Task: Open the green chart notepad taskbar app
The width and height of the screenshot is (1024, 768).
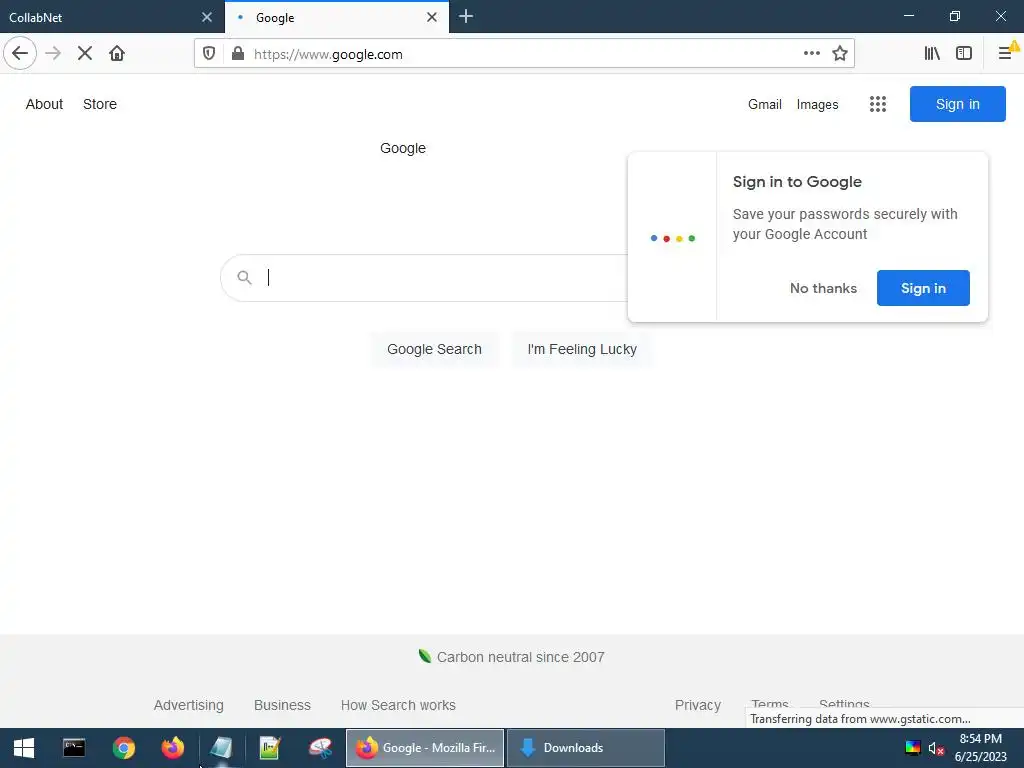Action: [270, 748]
